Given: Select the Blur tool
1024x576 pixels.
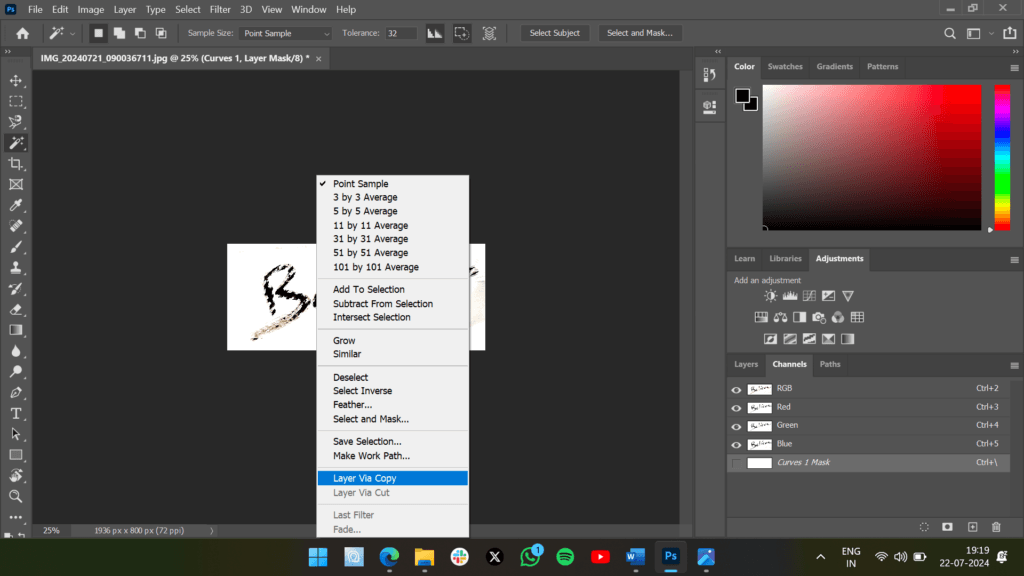Looking at the screenshot, I should pos(16,351).
